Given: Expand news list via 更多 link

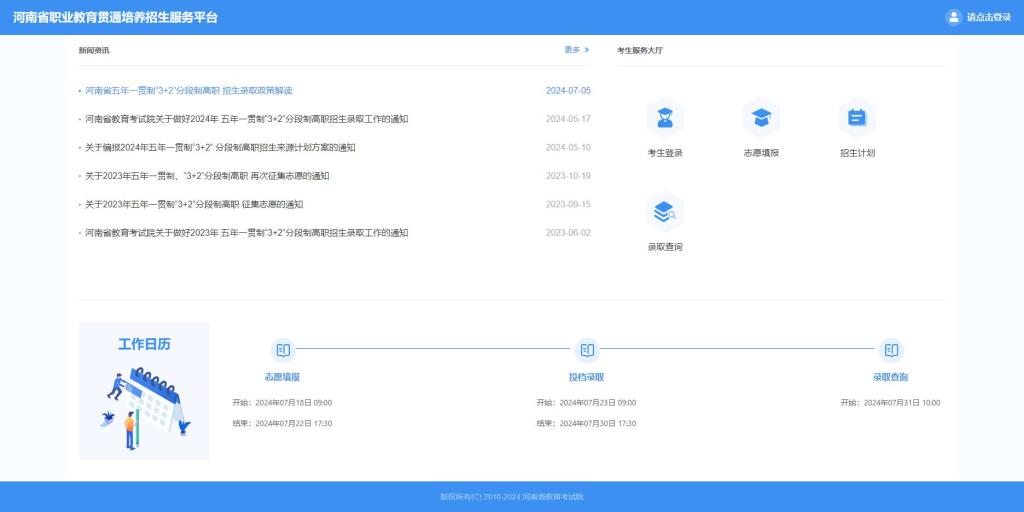Looking at the screenshot, I should (576, 49).
